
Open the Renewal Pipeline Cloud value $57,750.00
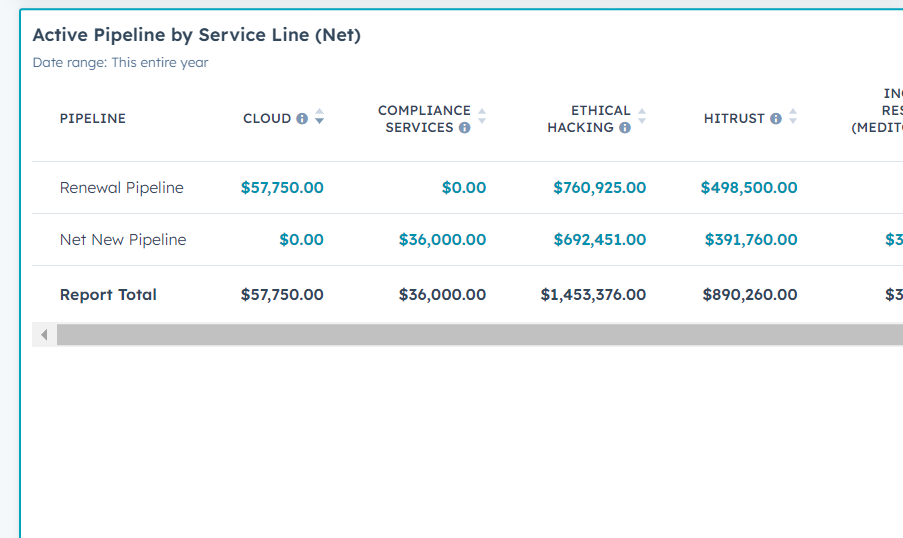282,188
